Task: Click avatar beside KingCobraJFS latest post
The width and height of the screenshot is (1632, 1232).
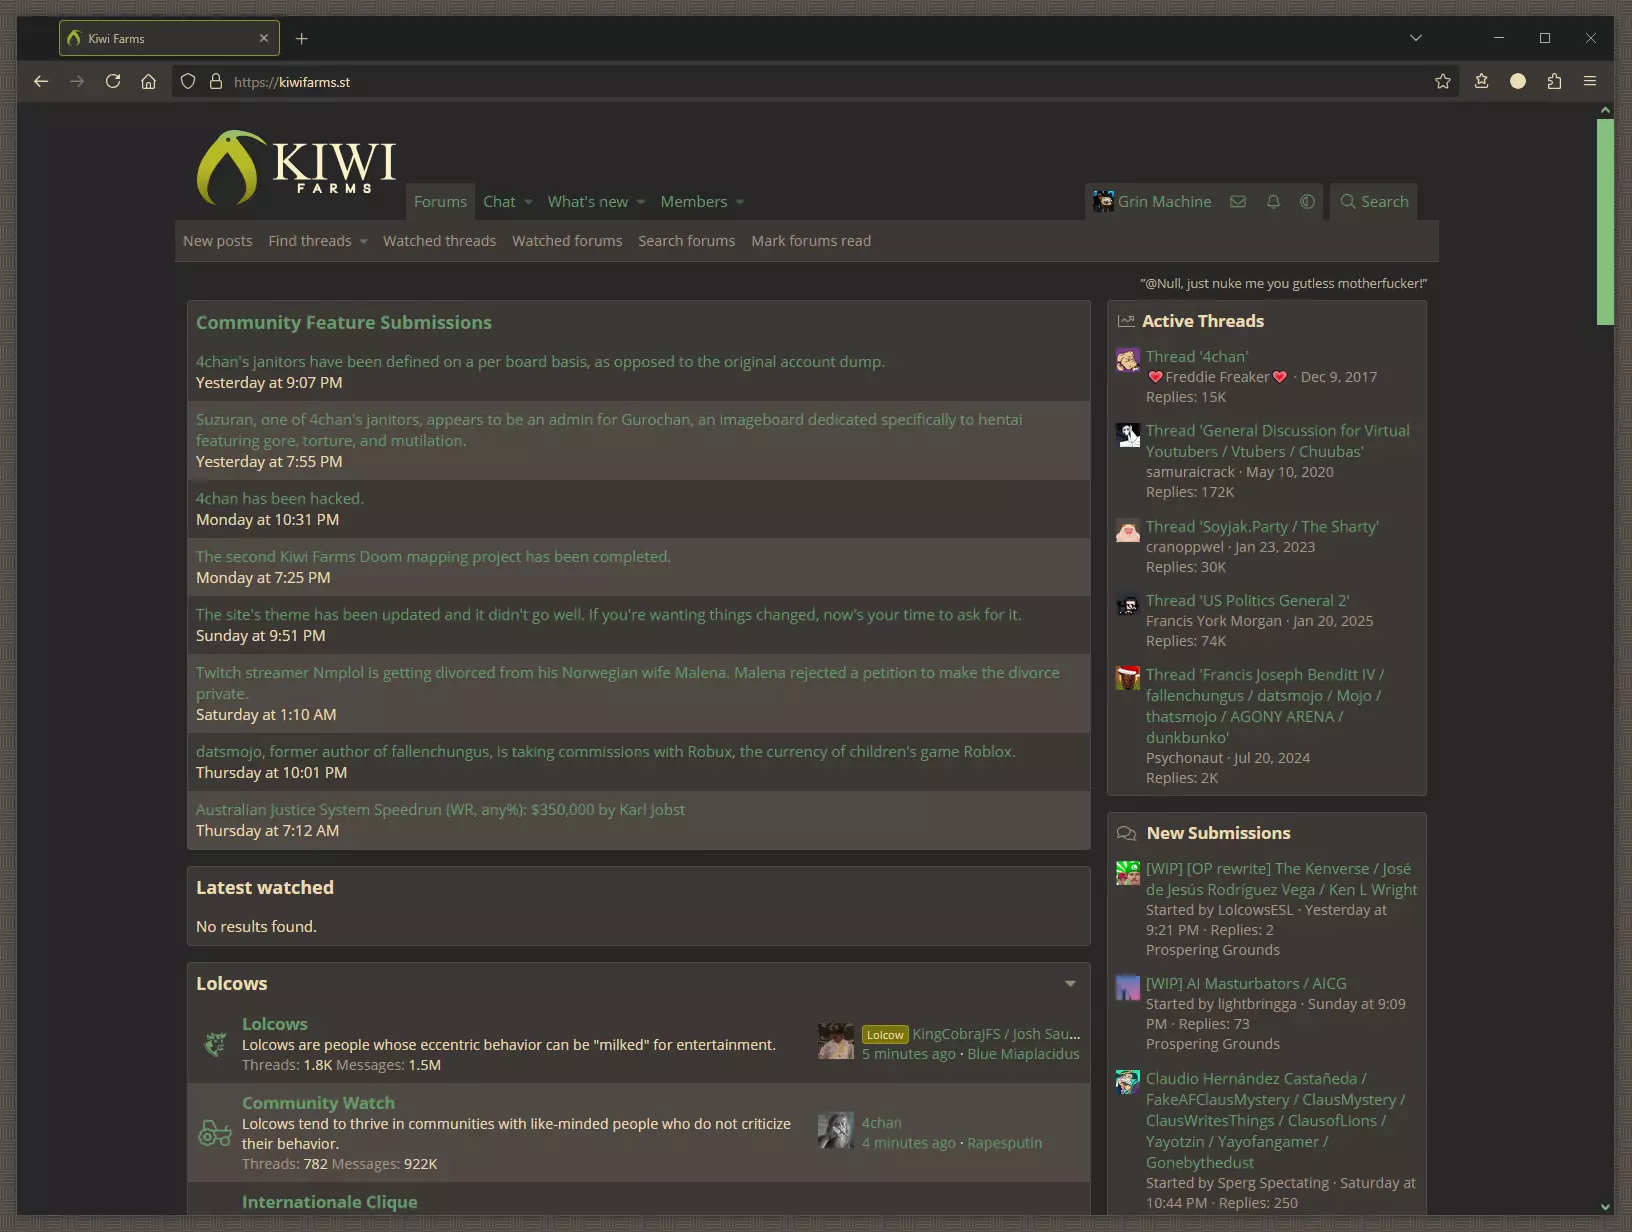Action: 836,1041
